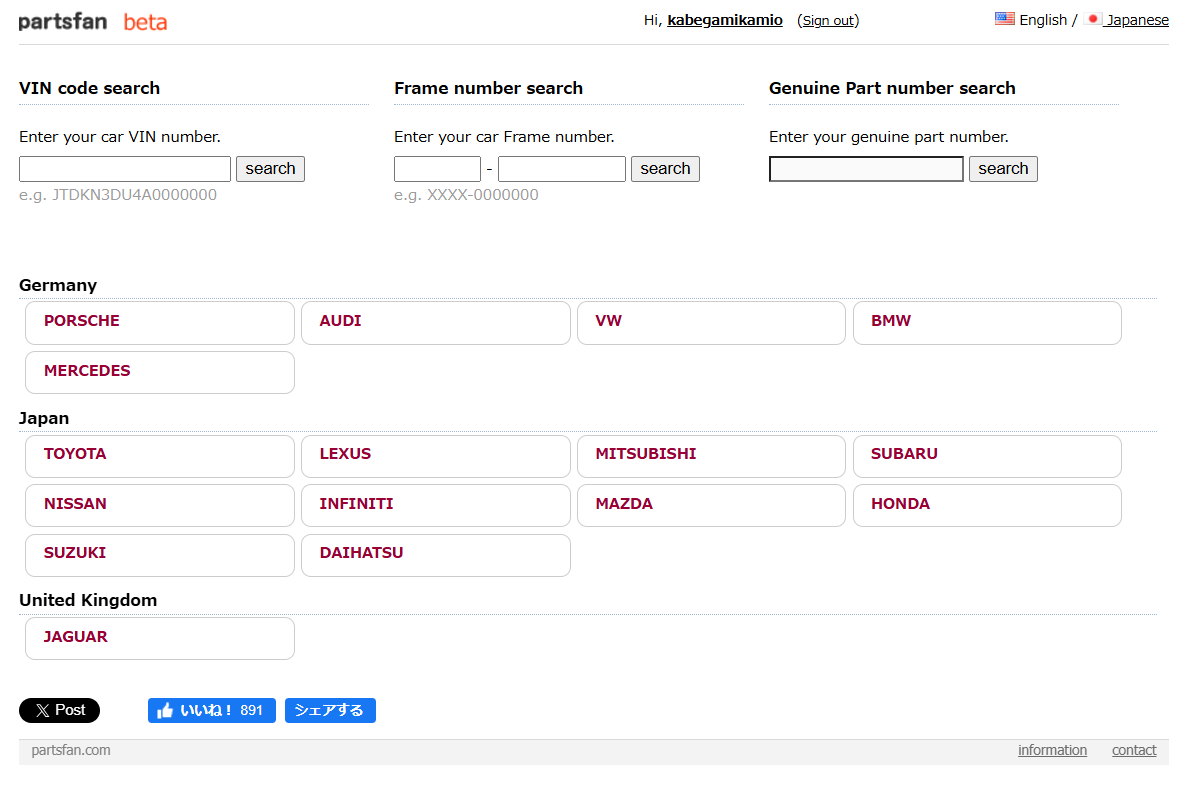Image resolution: width=1202 pixels, height=794 pixels.
Task: Click the US flag icon
Action: [1005, 18]
